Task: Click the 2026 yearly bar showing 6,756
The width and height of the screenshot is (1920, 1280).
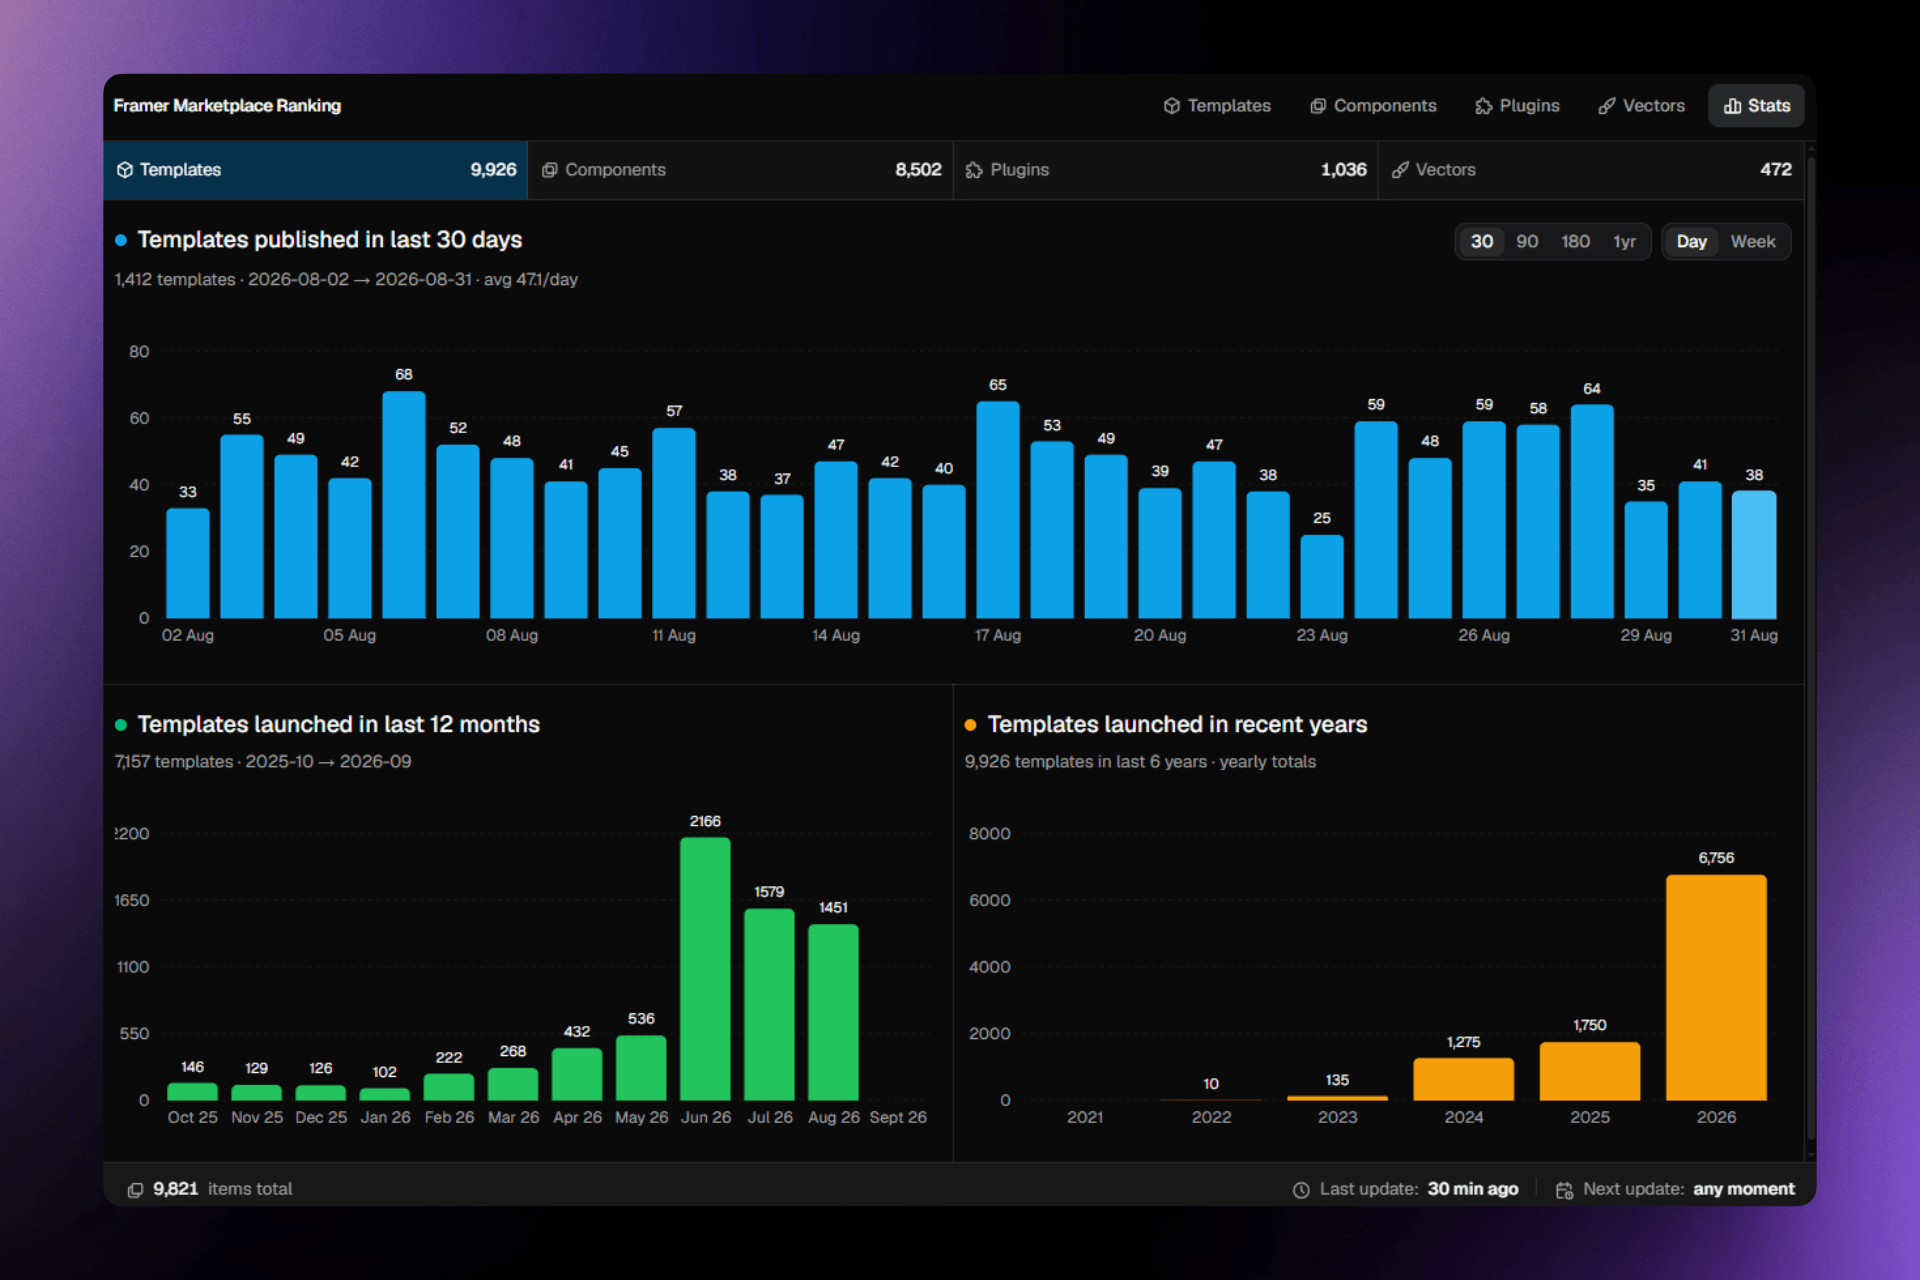Action: pyautogui.click(x=1716, y=987)
